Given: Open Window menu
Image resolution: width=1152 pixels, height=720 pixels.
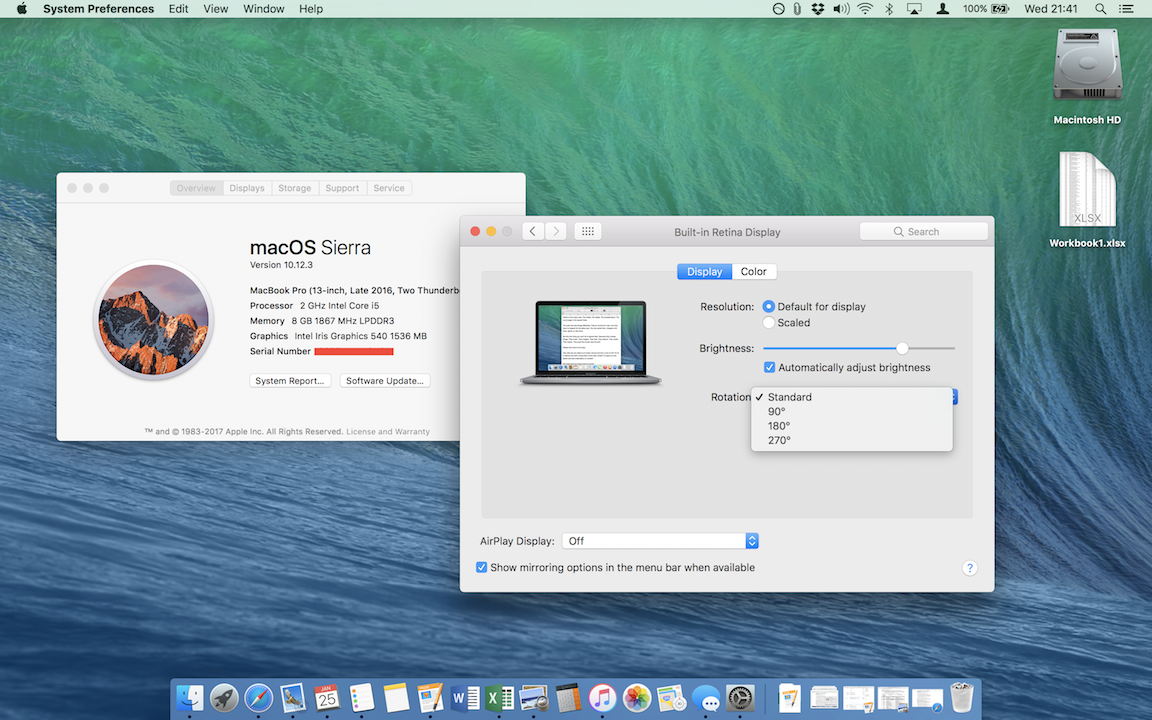Looking at the screenshot, I should [264, 9].
